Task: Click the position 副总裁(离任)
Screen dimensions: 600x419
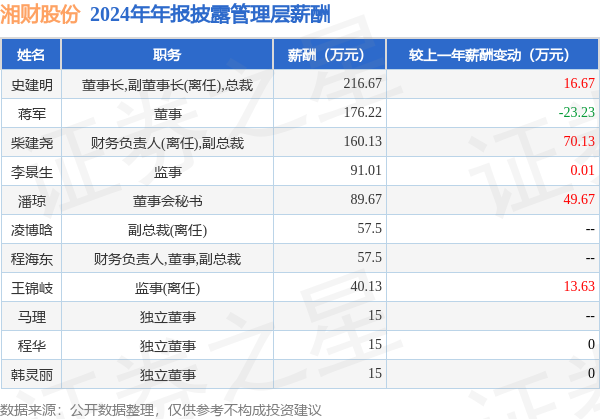Action: (167, 230)
